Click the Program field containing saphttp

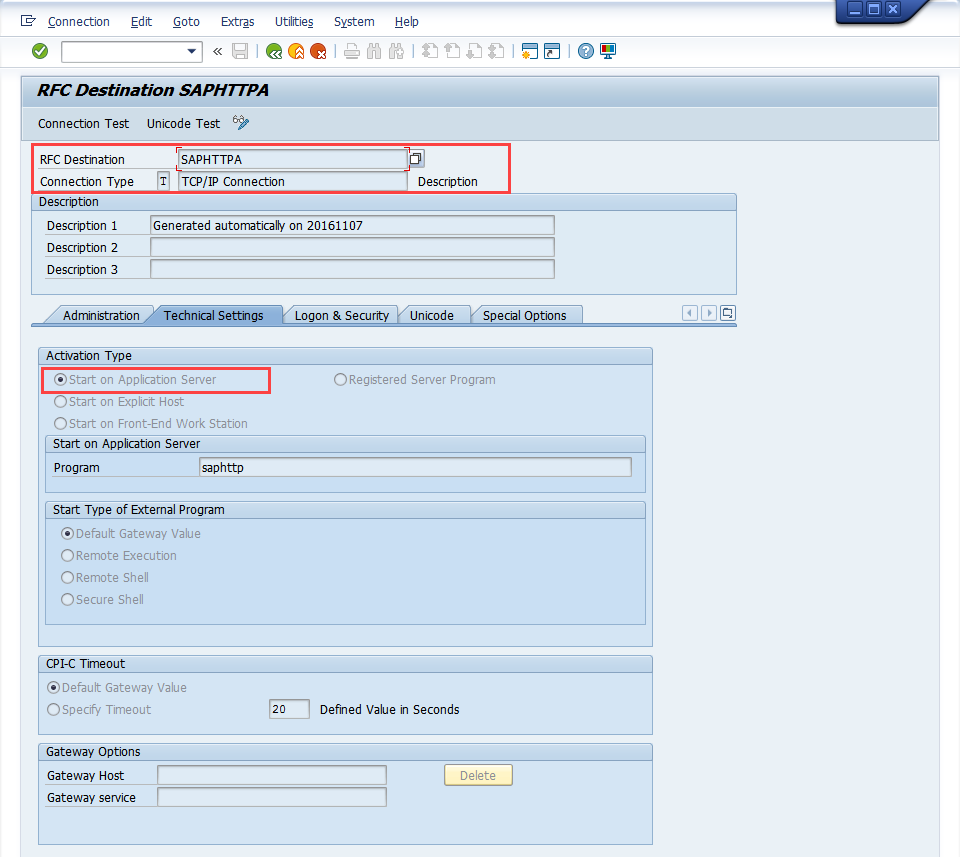(x=415, y=468)
